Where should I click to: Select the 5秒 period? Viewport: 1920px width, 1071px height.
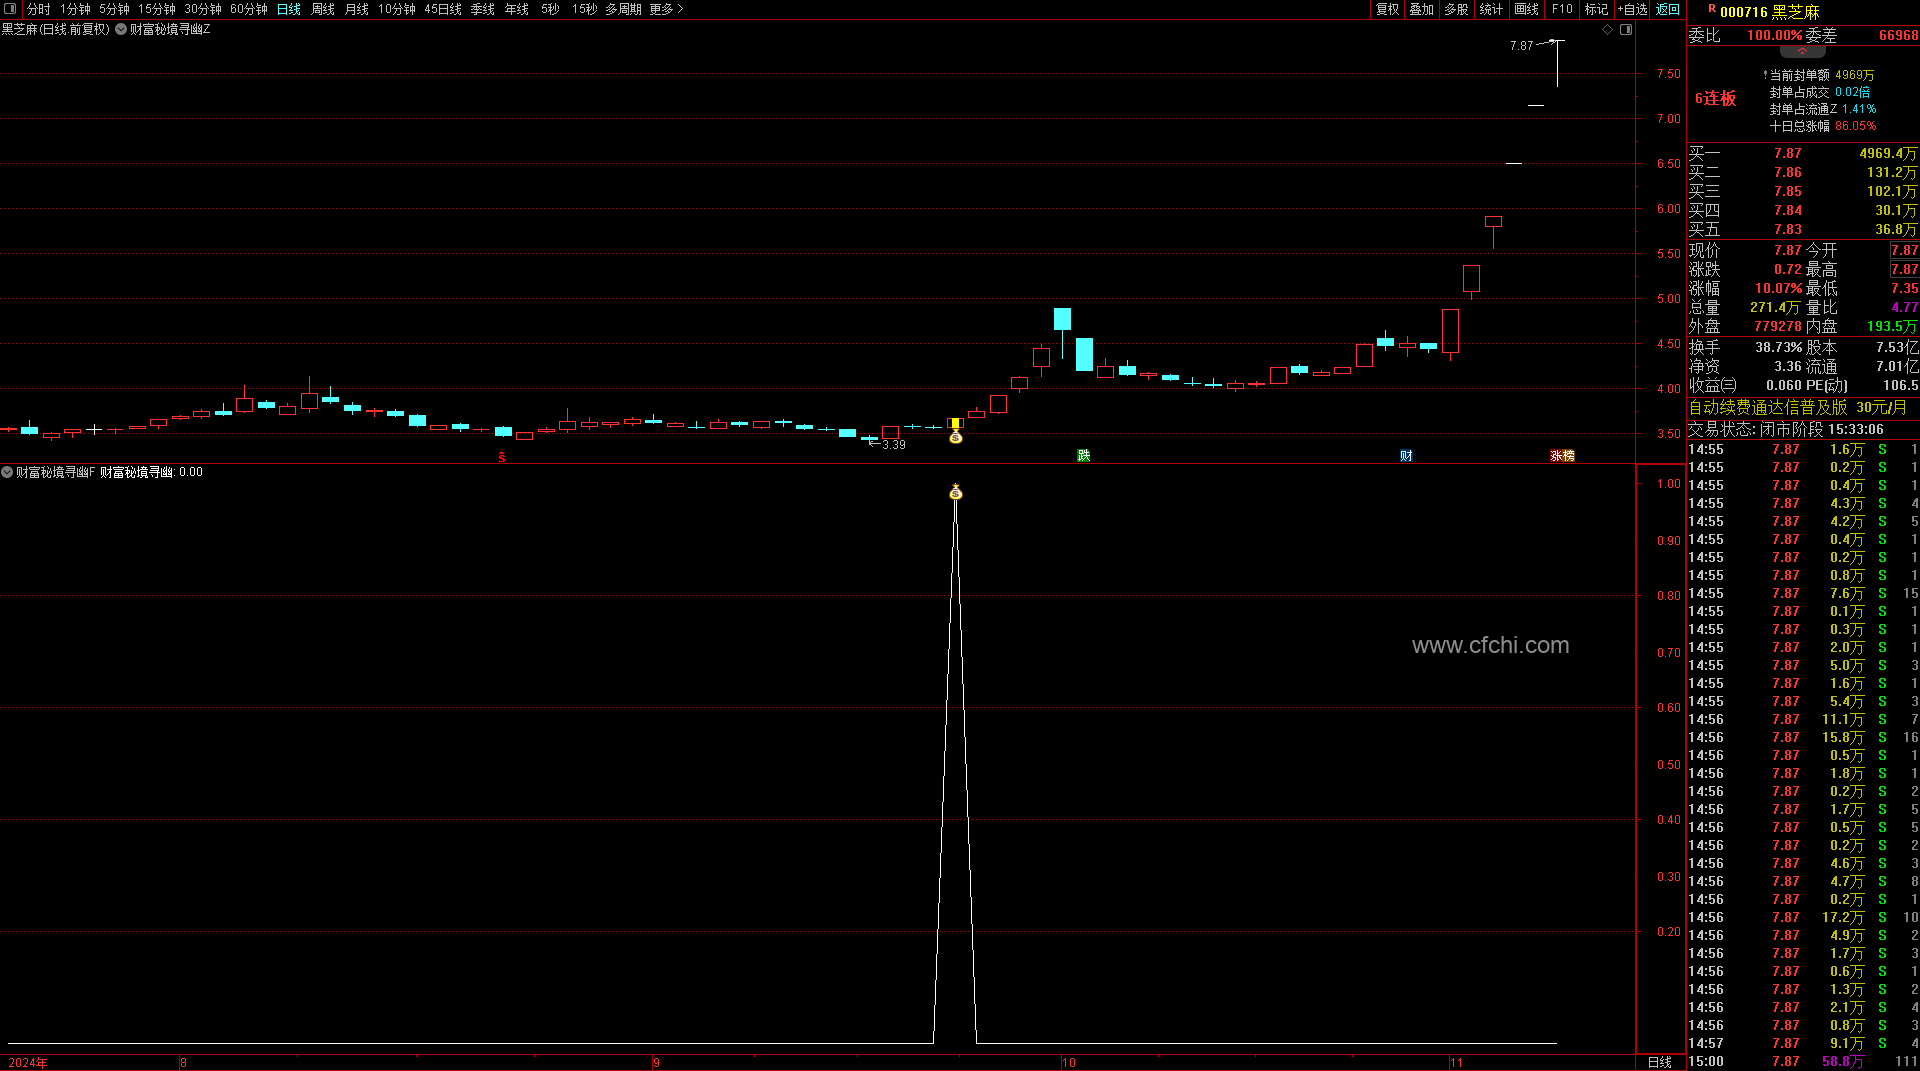[550, 9]
